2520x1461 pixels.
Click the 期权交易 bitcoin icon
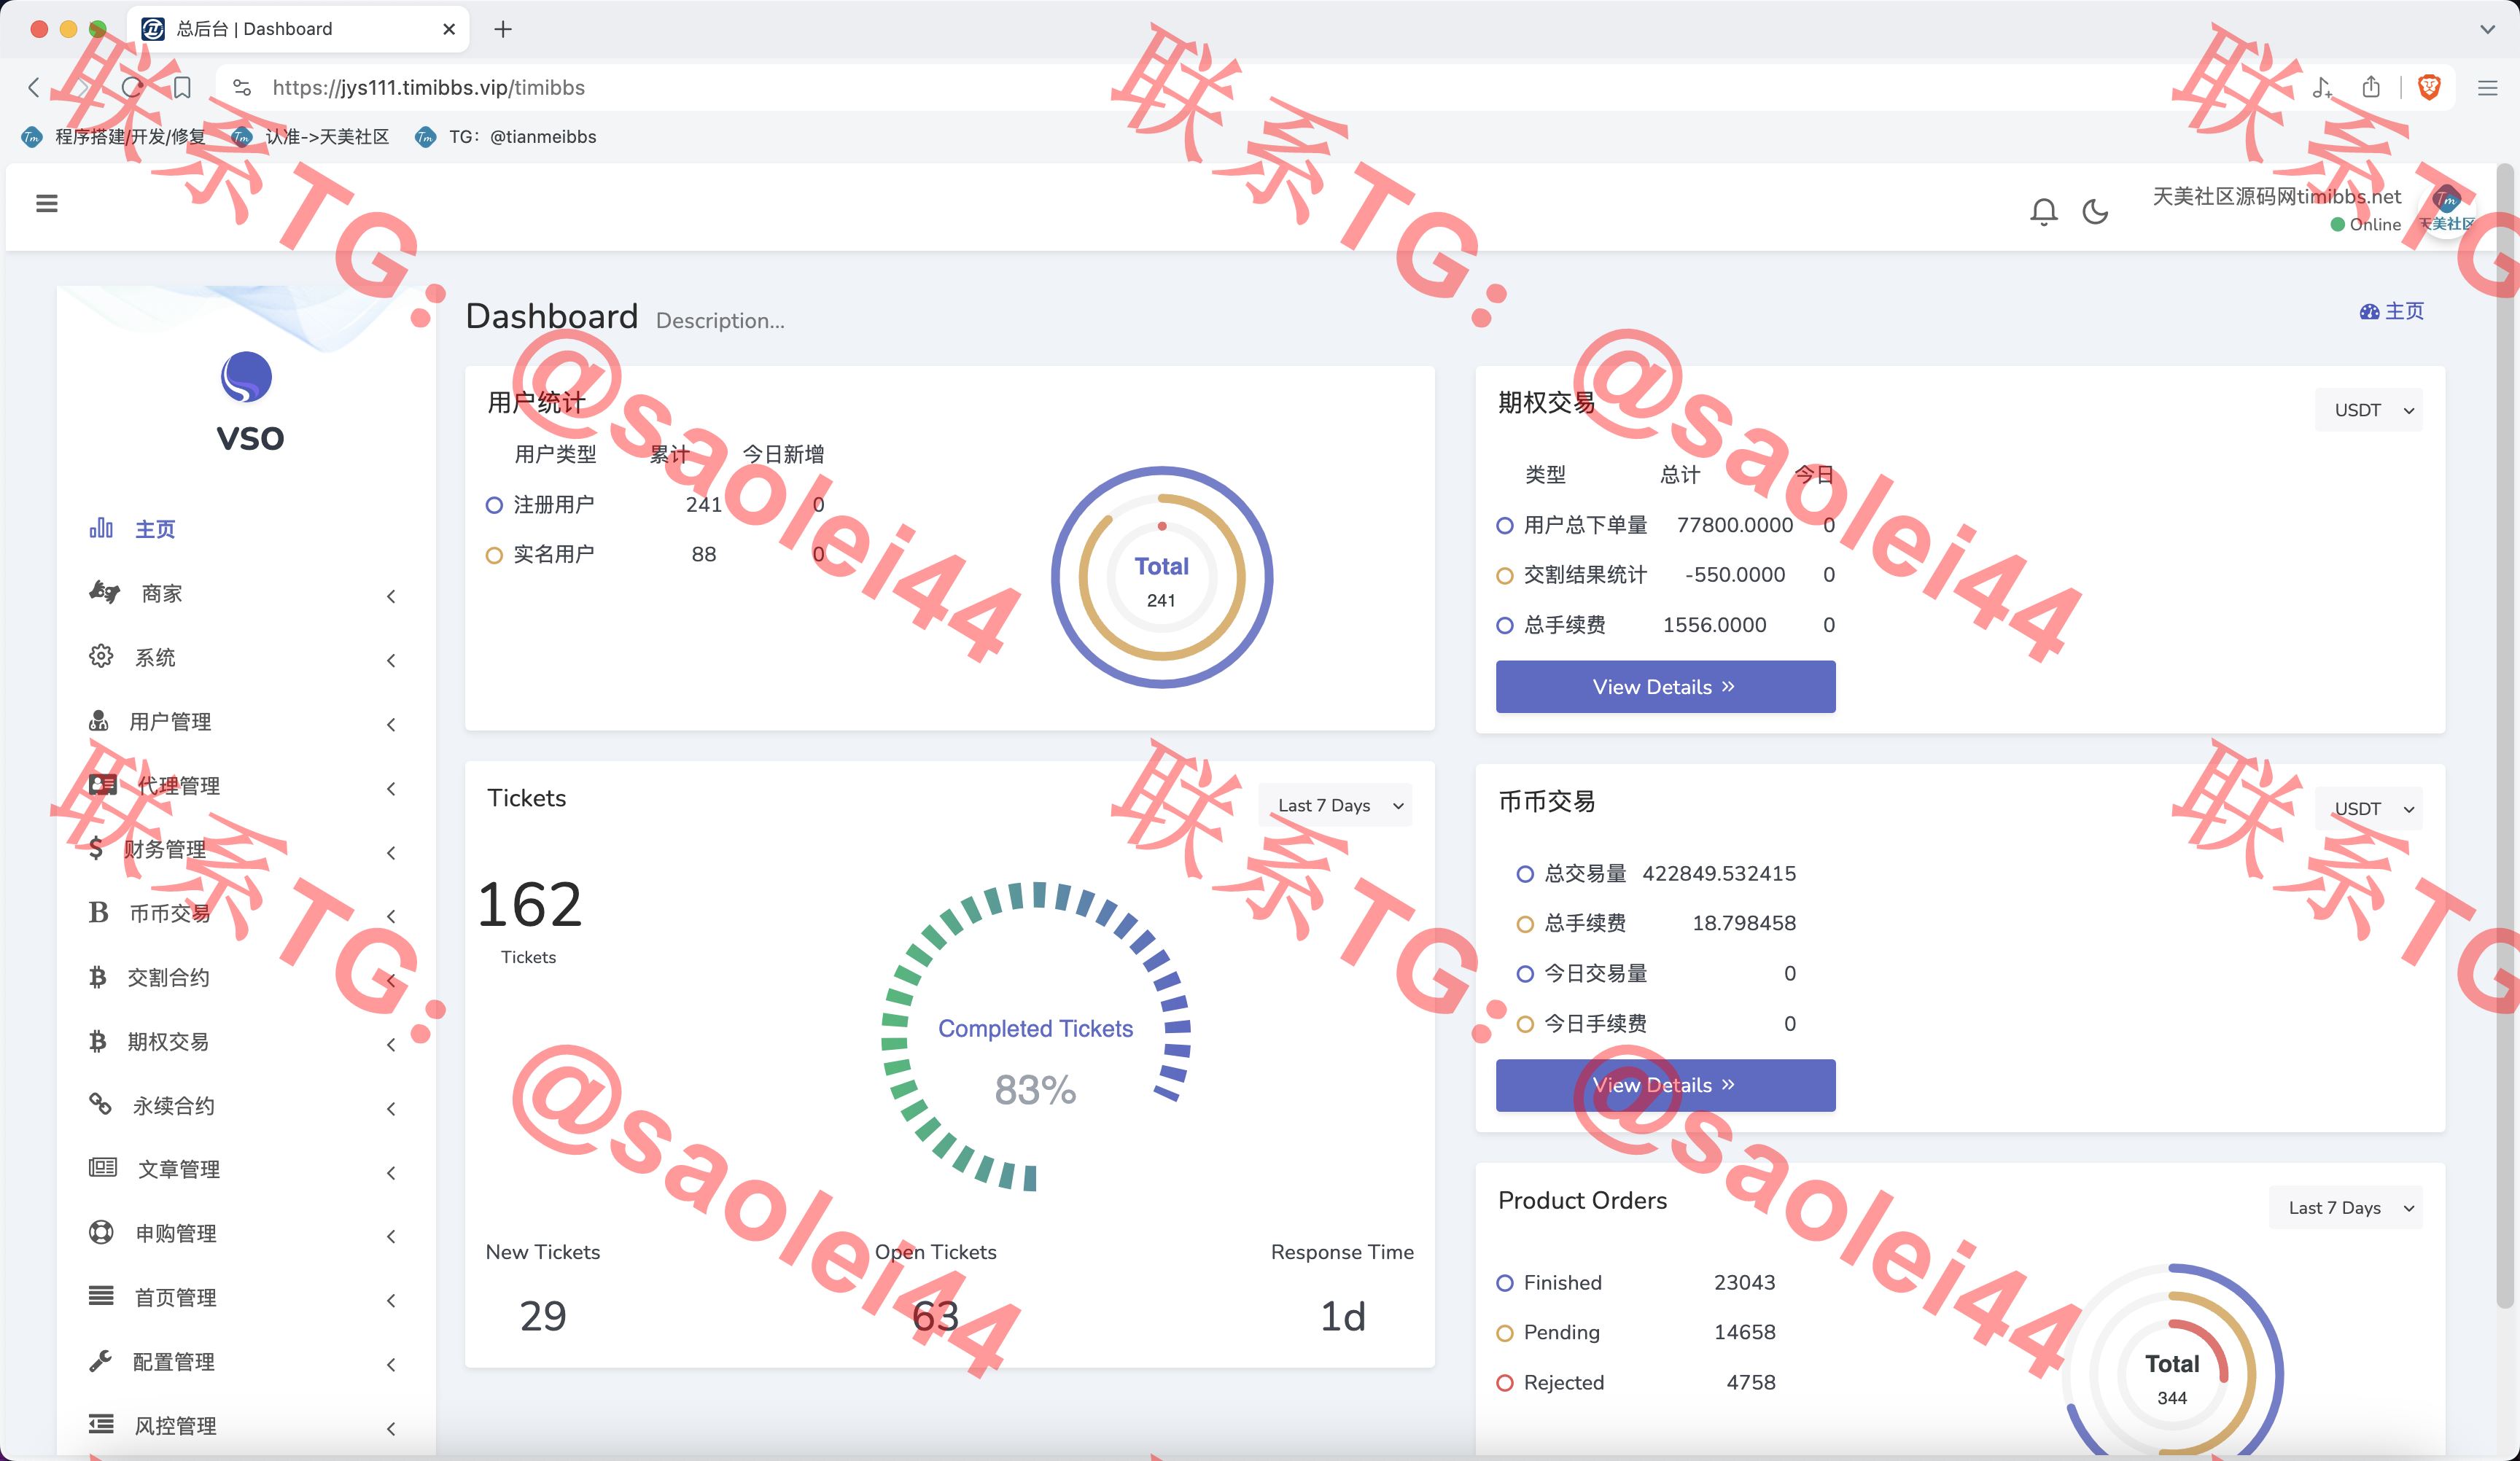point(97,1041)
